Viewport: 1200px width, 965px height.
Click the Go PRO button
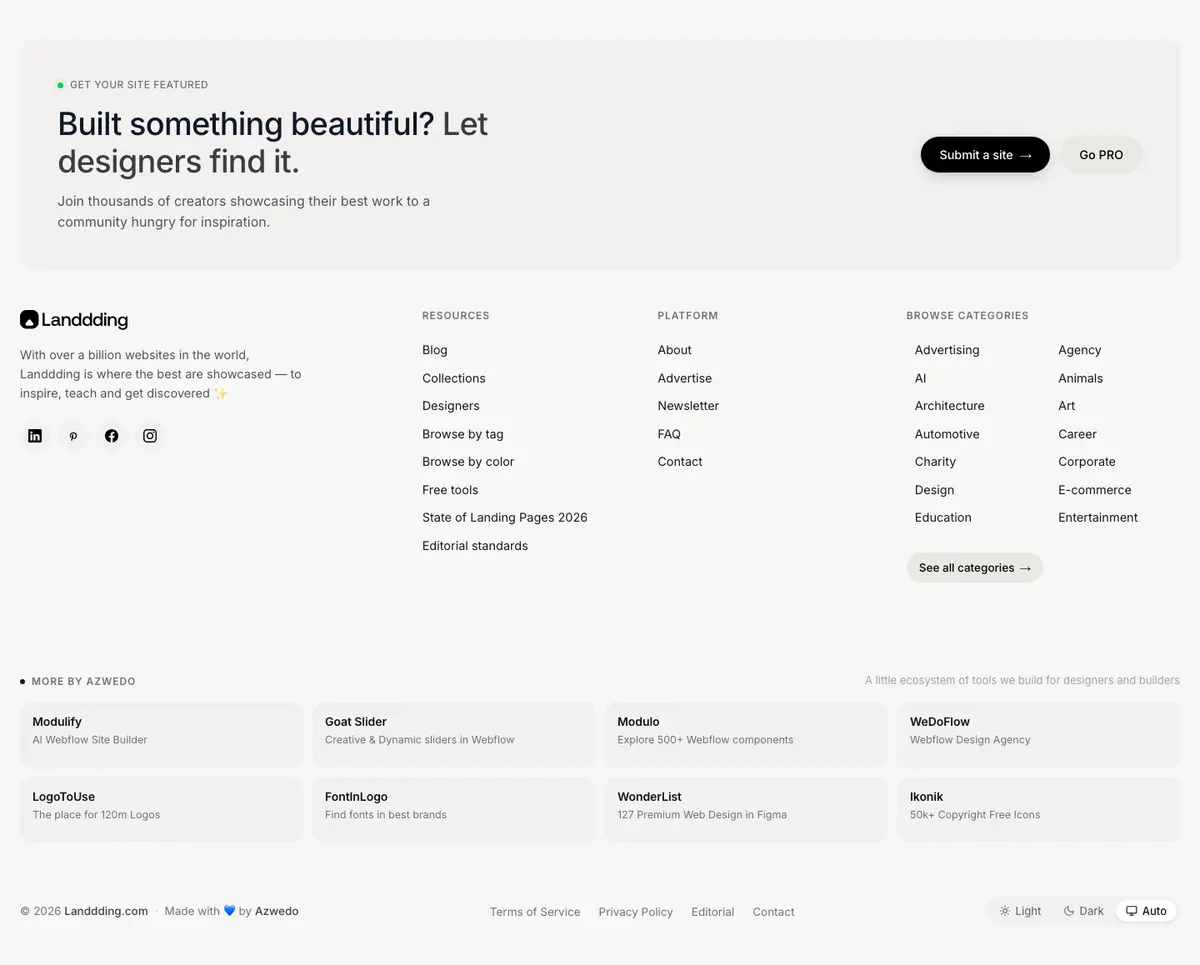(1101, 155)
